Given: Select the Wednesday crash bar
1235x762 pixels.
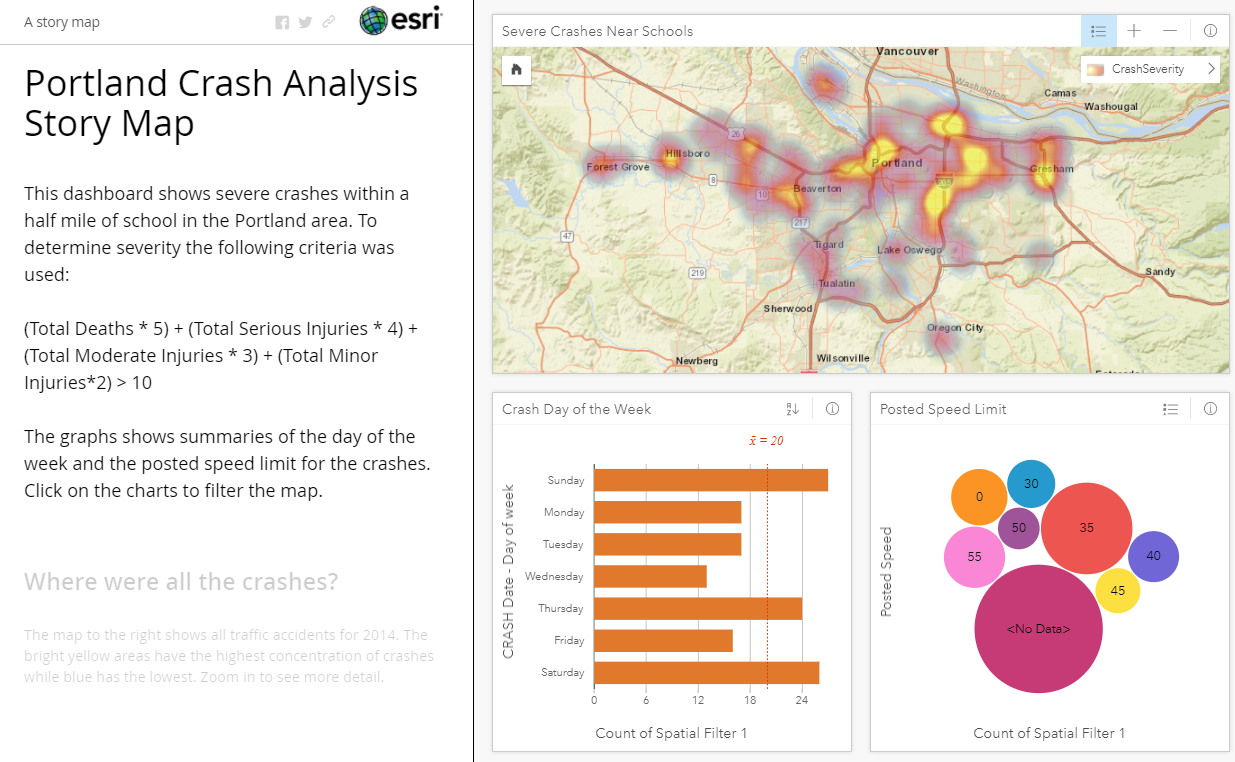Looking at the screenshot, I should point(650,576).
